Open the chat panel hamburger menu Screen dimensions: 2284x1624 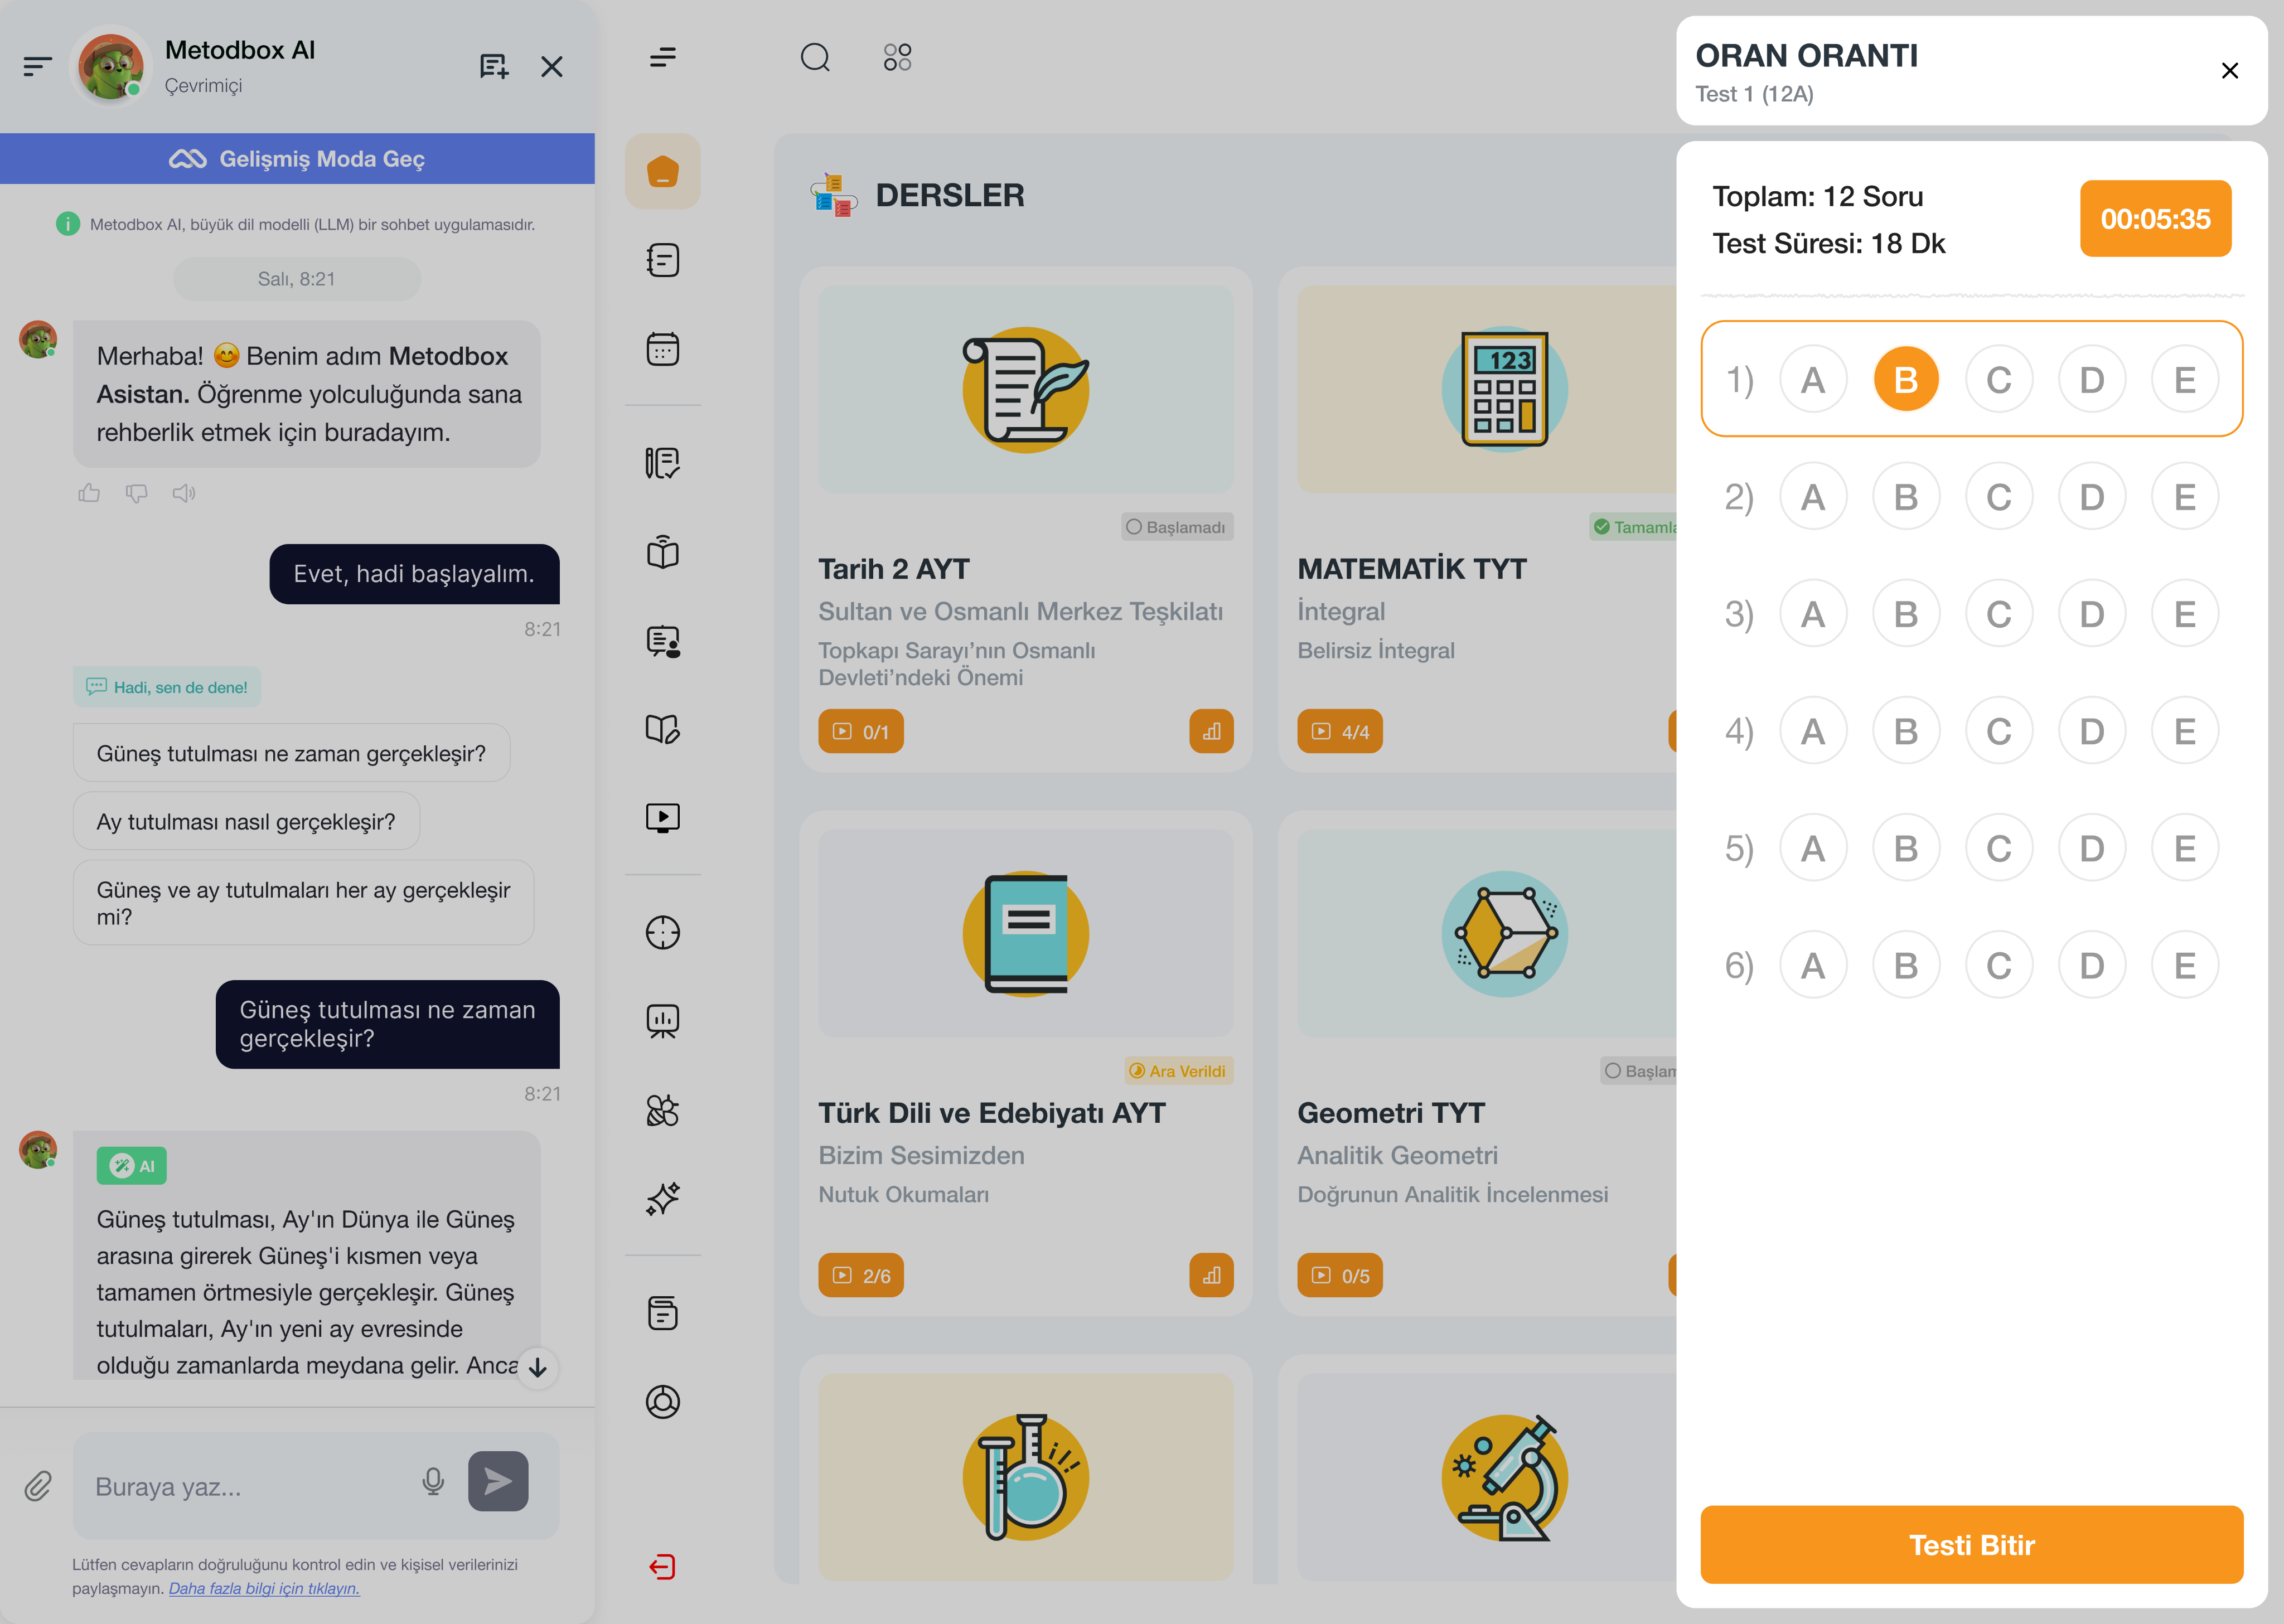coord(37,66)
